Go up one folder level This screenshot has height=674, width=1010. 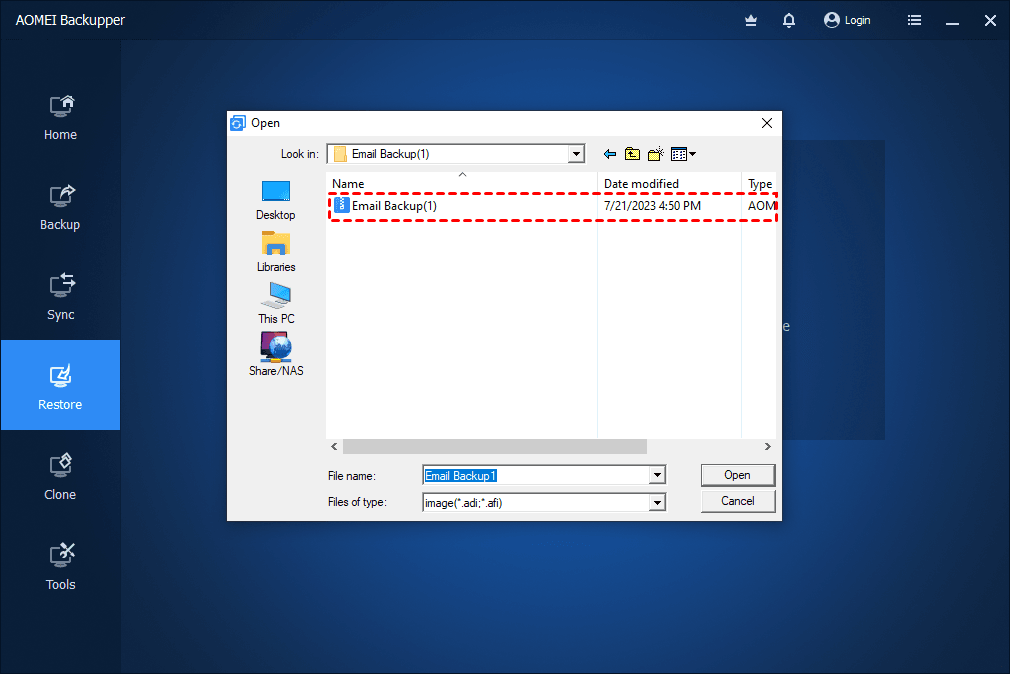click(633, 154)
